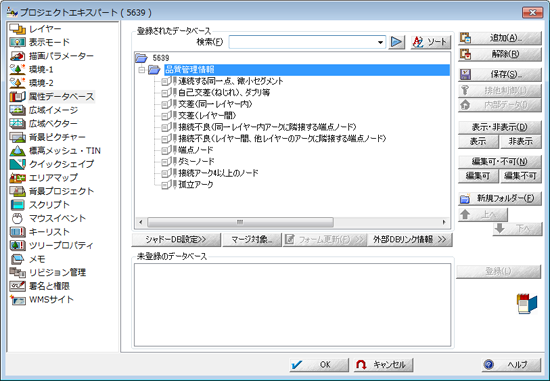Select ツリープロパティ in the sidebar
This screenshot has width=550, height=381.
[52, 245]
